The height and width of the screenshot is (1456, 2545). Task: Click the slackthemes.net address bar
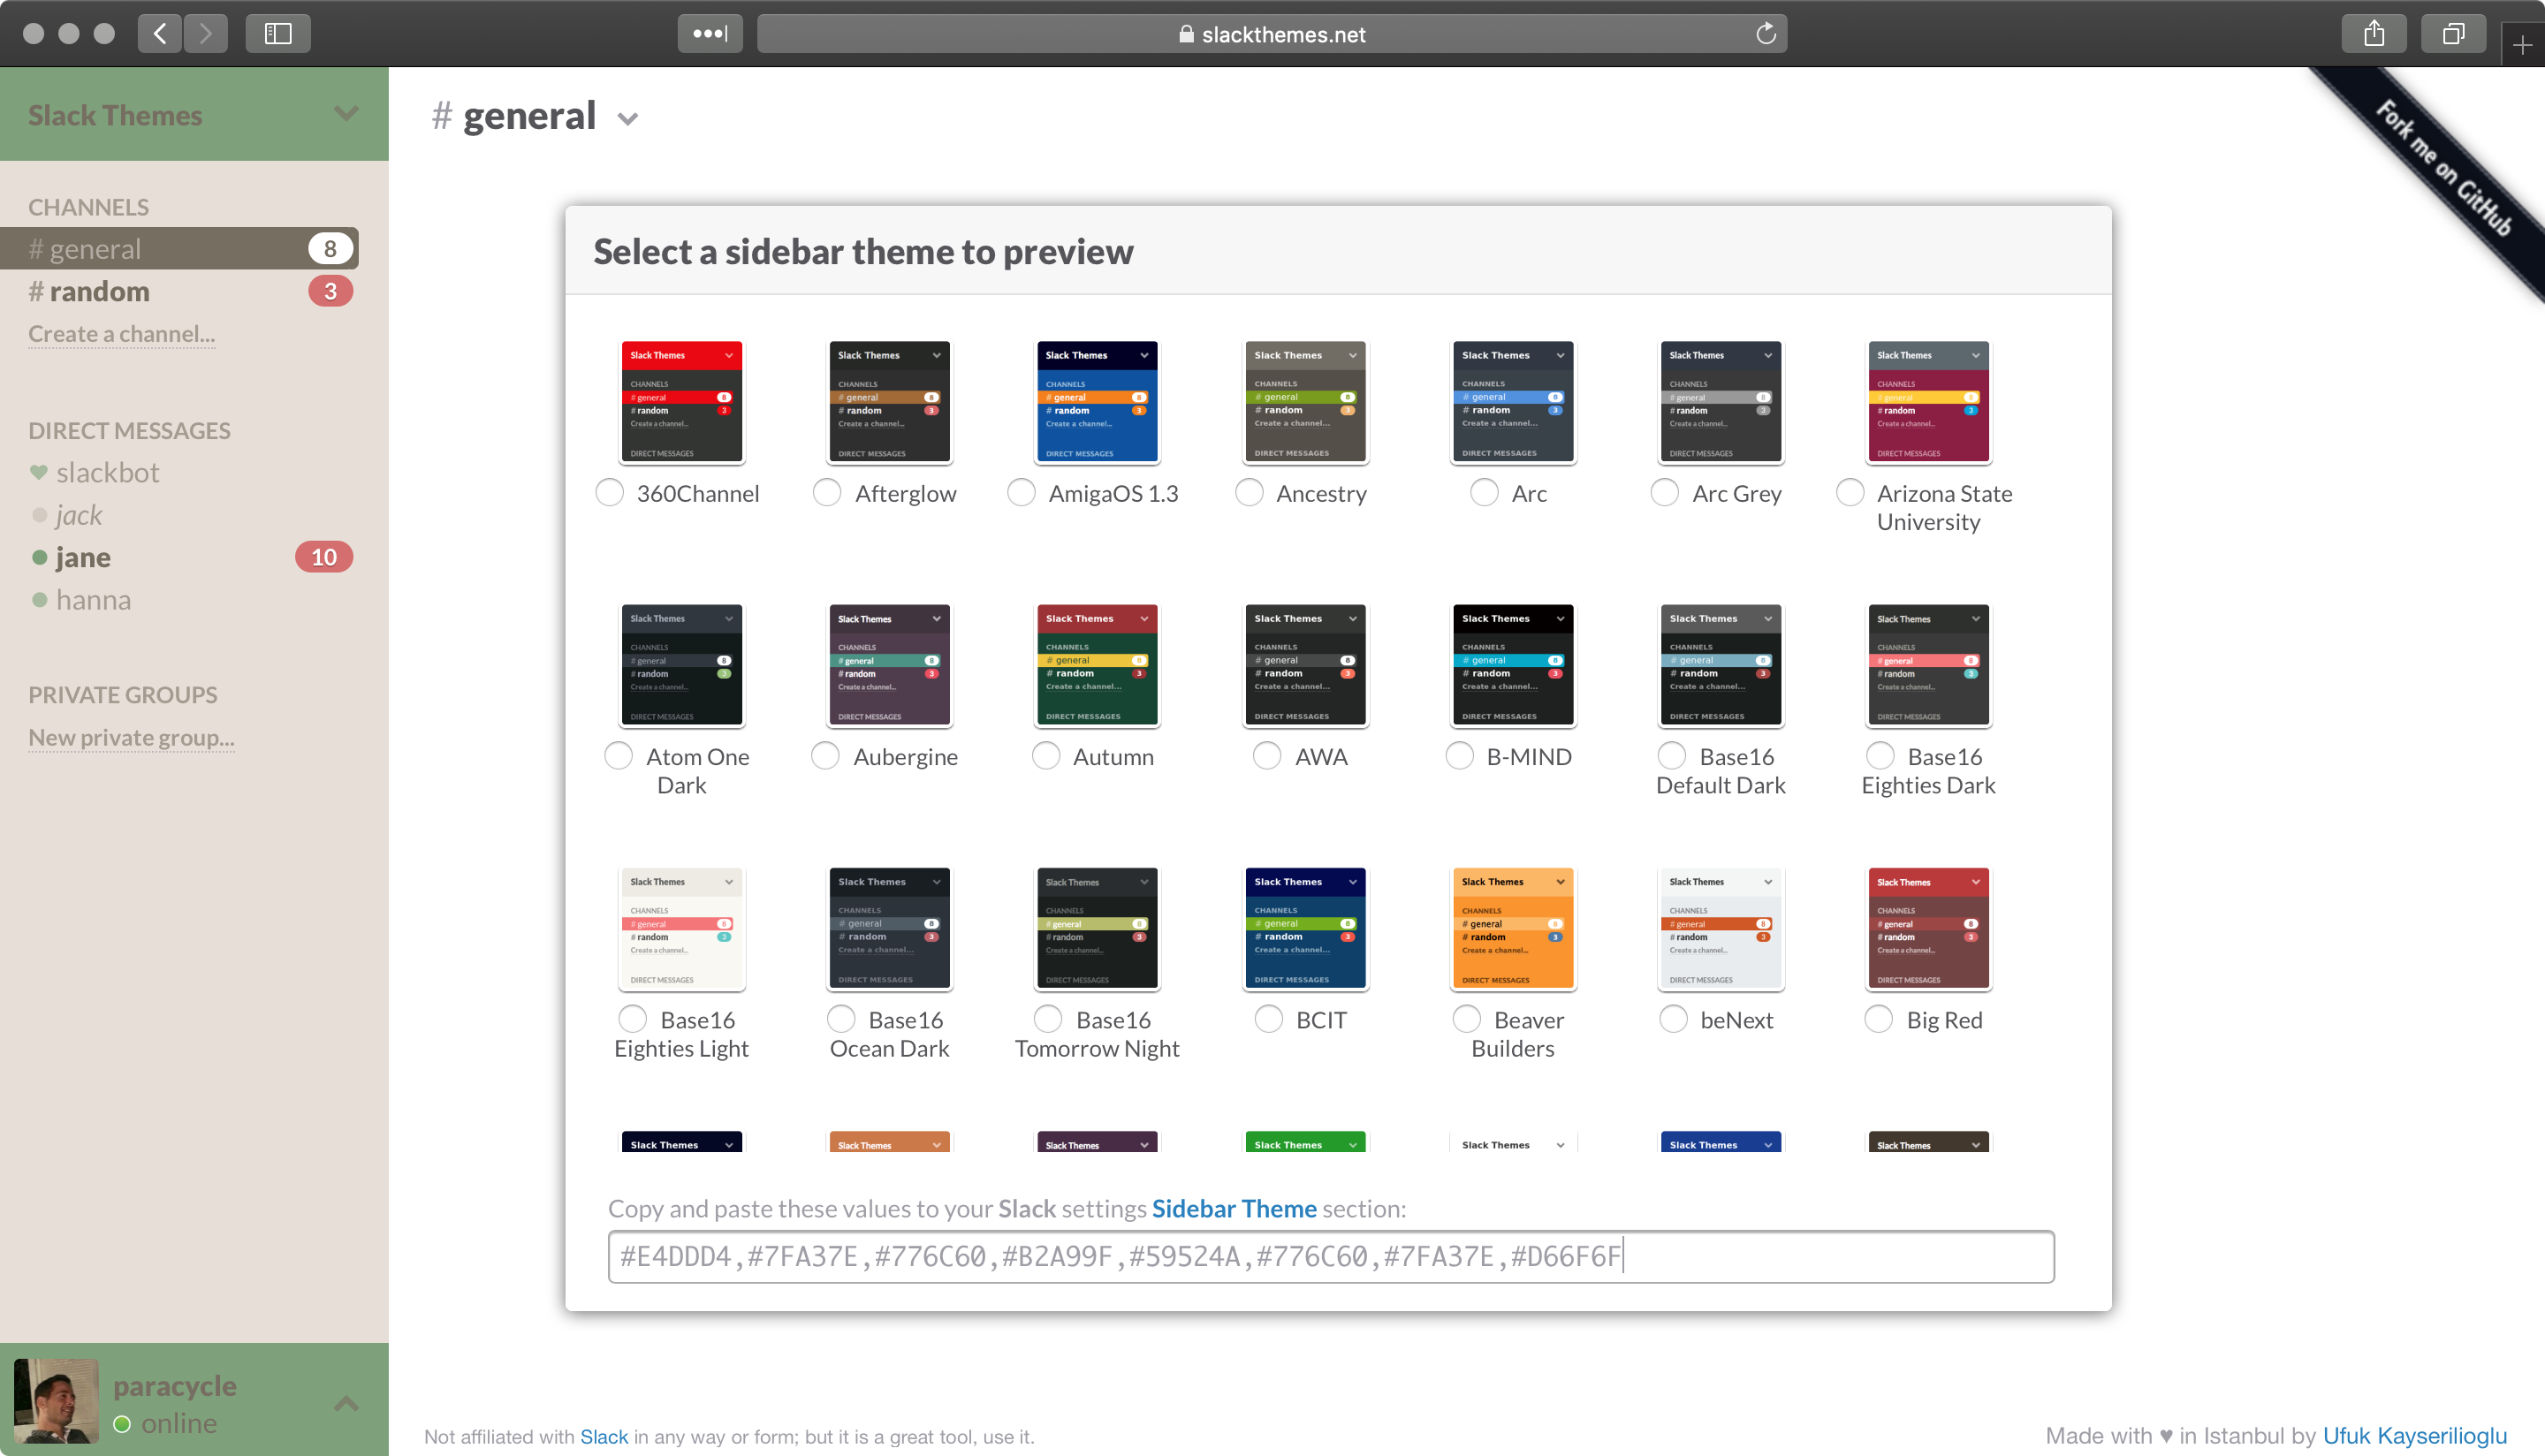1271,33
